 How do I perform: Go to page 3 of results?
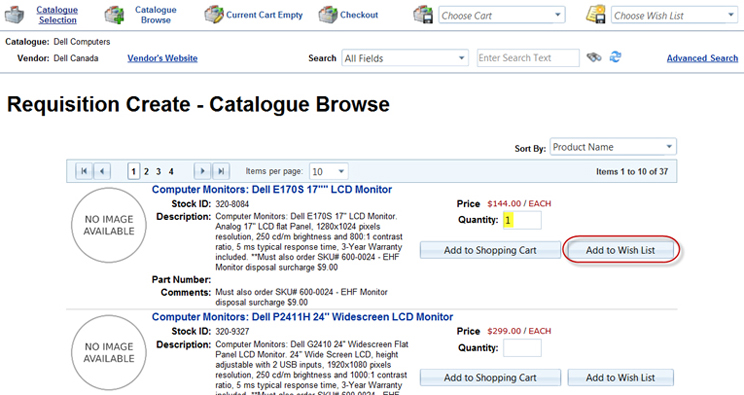pyautogui.click(x=158, y=171)
